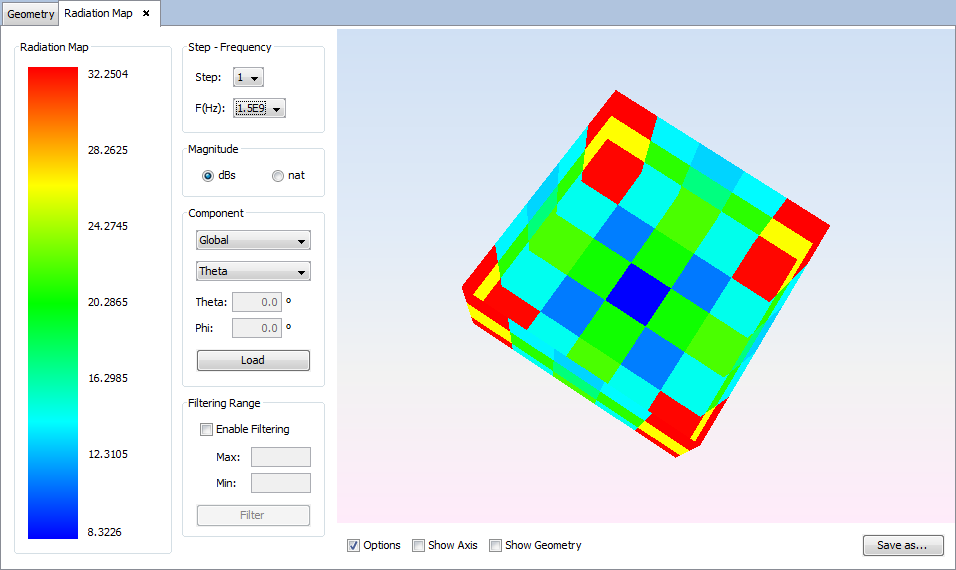Click the Save as... button
The height and width of the screenshot is (570, 956).
click(x=902, y=546)
